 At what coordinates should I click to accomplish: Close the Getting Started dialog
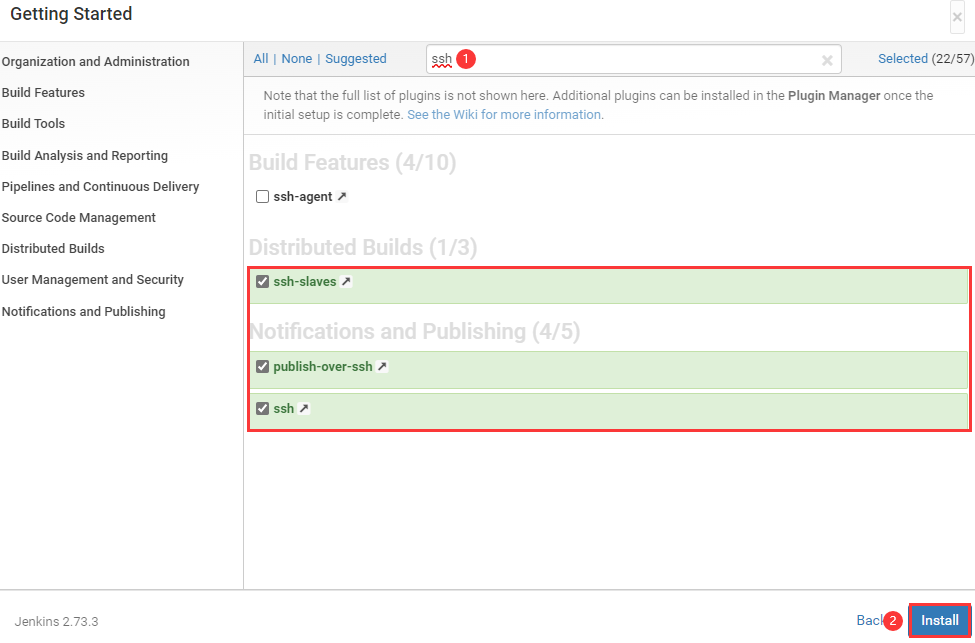click(957, 17)
